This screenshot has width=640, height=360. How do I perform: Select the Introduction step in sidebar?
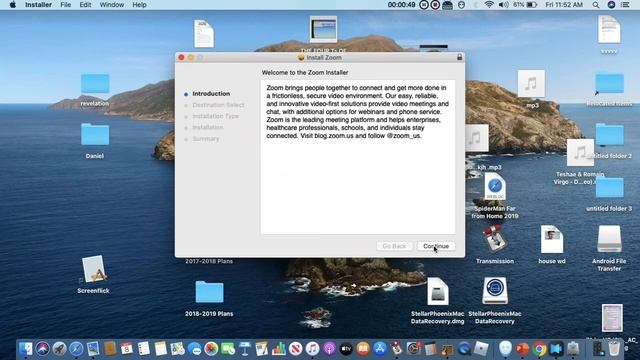tap(211, 93)
